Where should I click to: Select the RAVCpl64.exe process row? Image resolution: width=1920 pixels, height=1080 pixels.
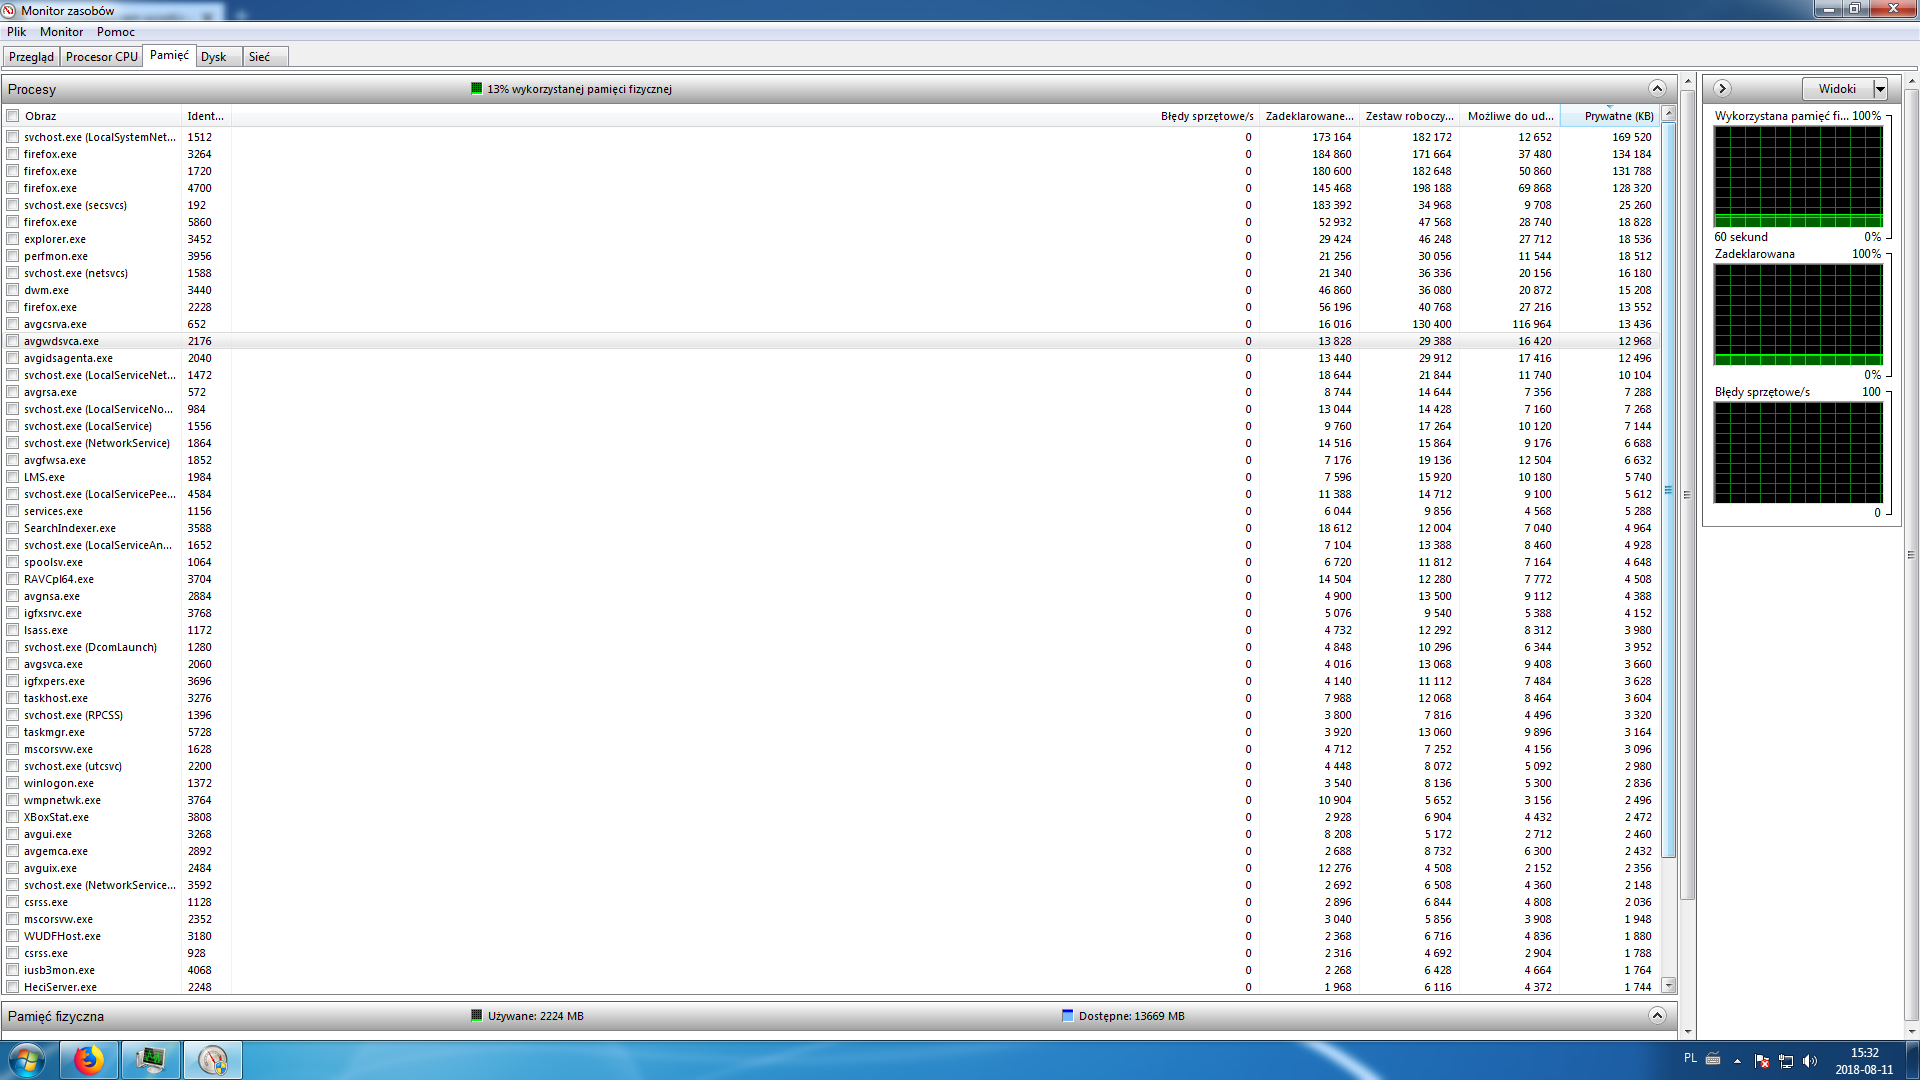(831, 579)
